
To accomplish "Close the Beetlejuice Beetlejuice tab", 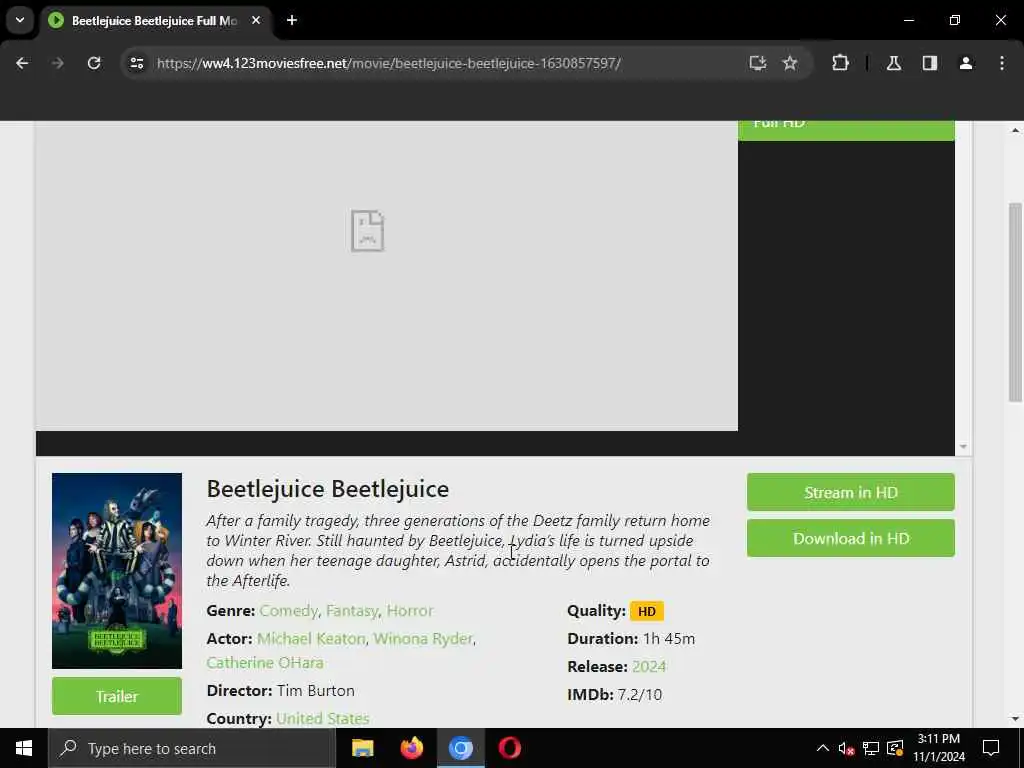I will 256,20.
